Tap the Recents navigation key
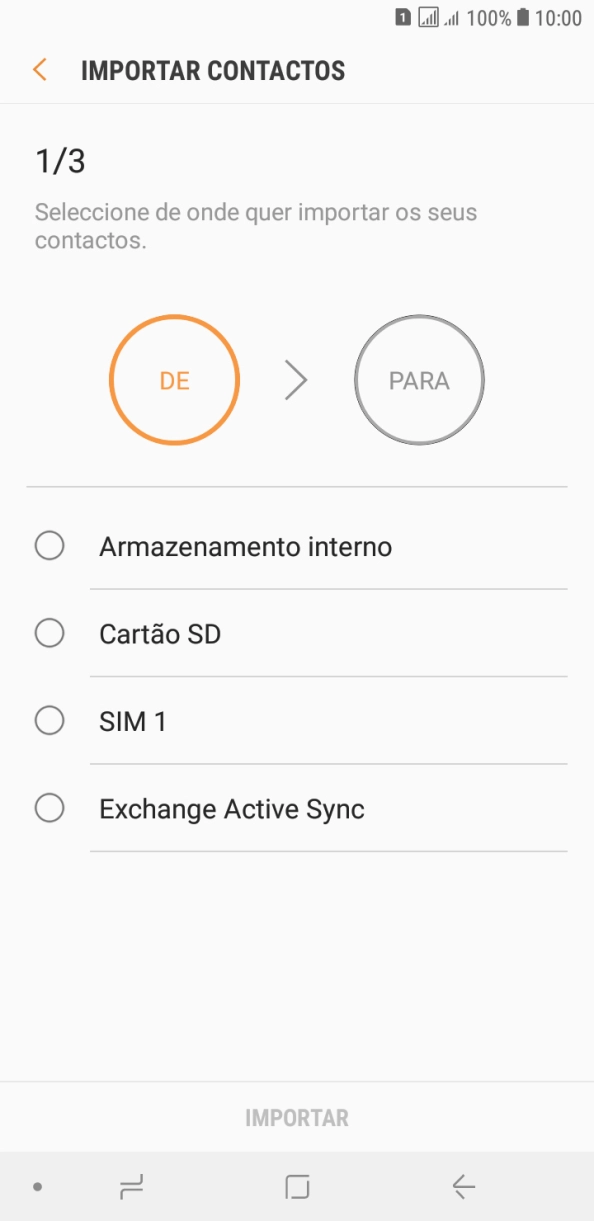594x1221 pixels. (x=130, y=1187)
